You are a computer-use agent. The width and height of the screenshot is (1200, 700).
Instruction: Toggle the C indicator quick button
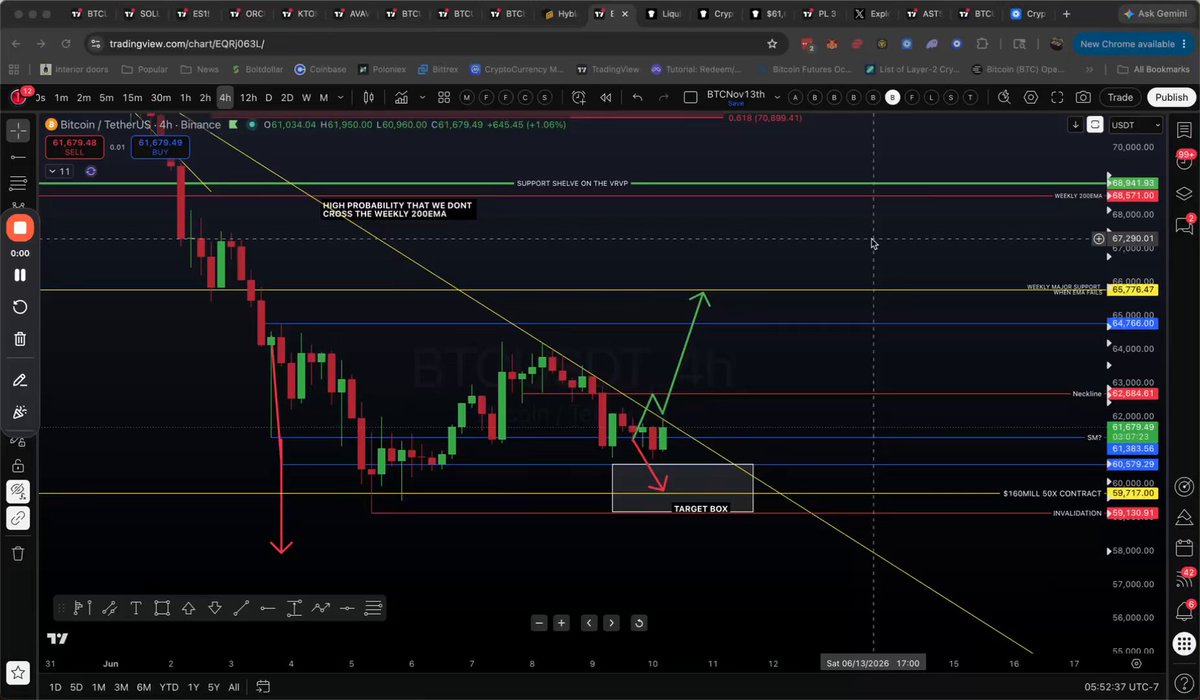point(526,97)
